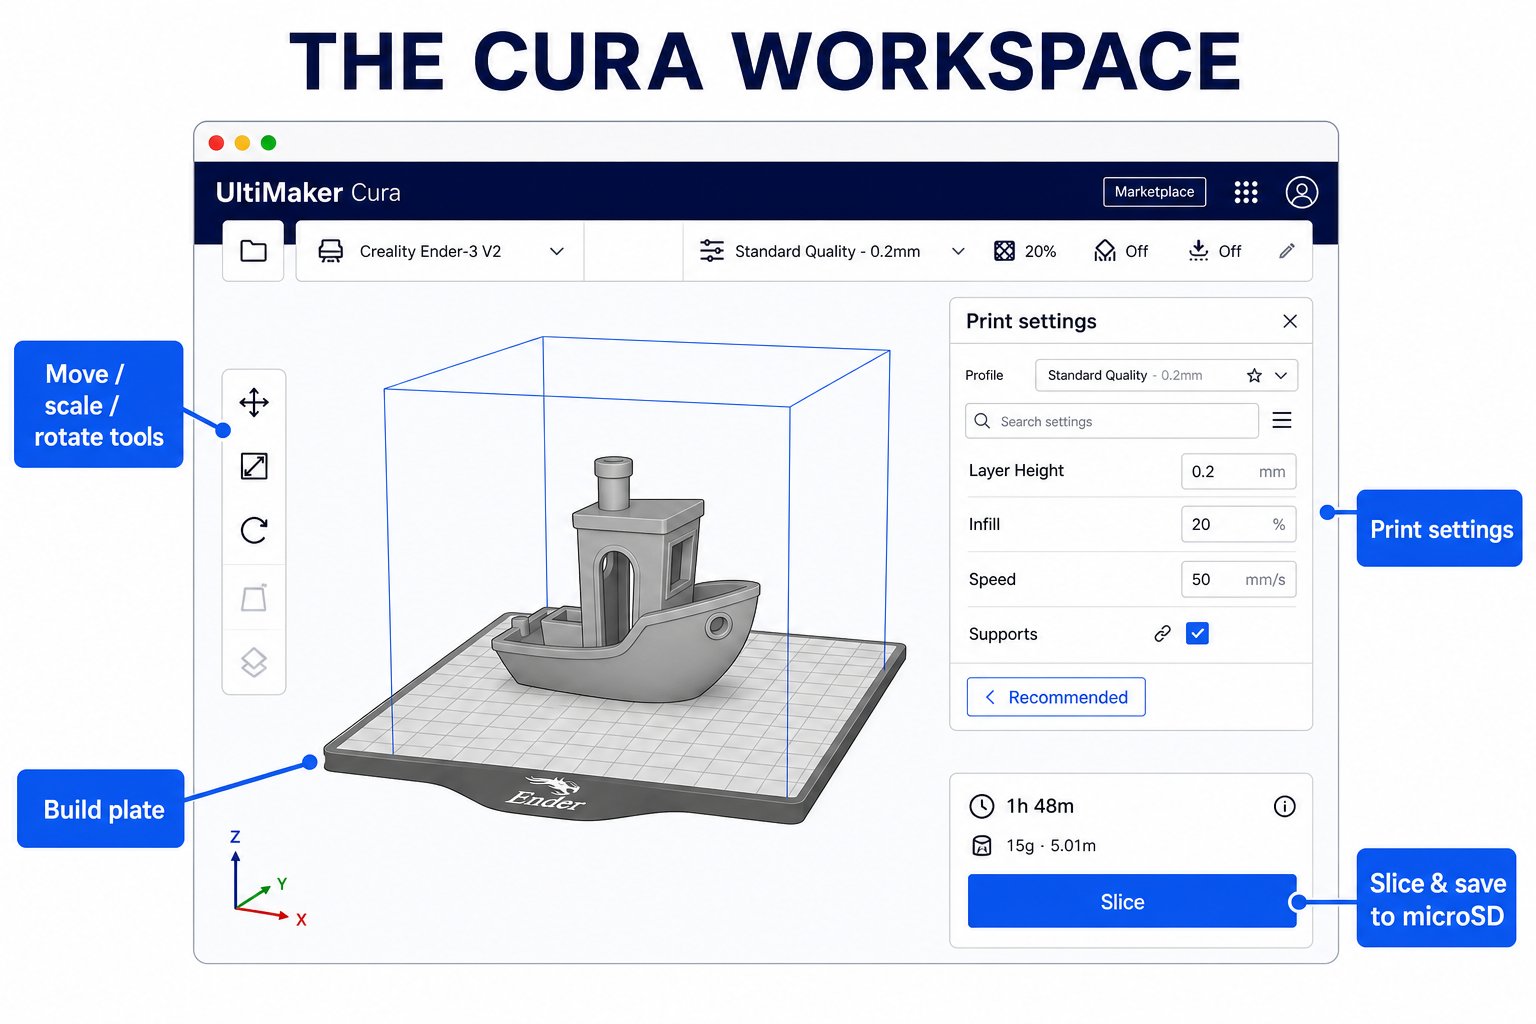Toggle the Supports checkbox
Viewport: 1536px width, 1024px height.
click(1197, 633)
